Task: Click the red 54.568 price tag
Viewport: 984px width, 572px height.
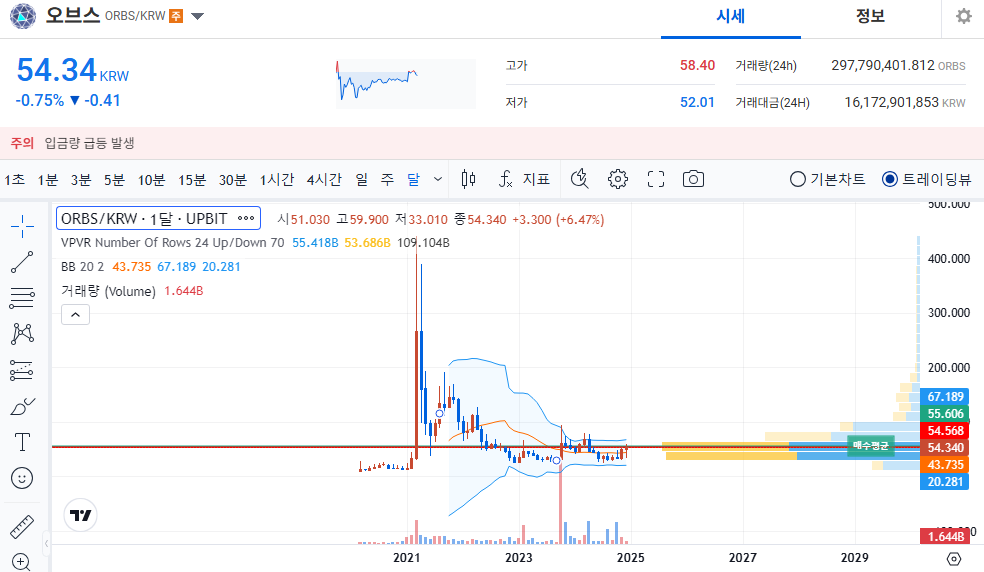Action: pos(944,431)
